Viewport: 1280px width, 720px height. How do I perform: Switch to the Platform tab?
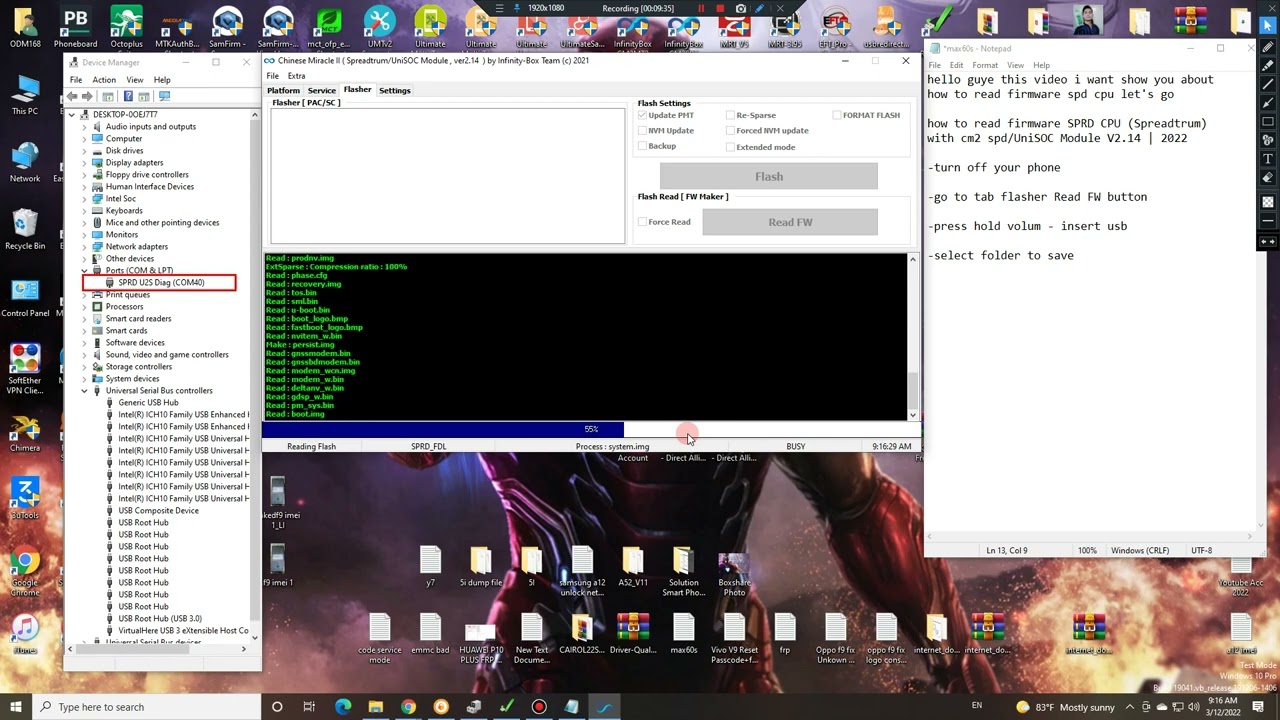(283, 90)
